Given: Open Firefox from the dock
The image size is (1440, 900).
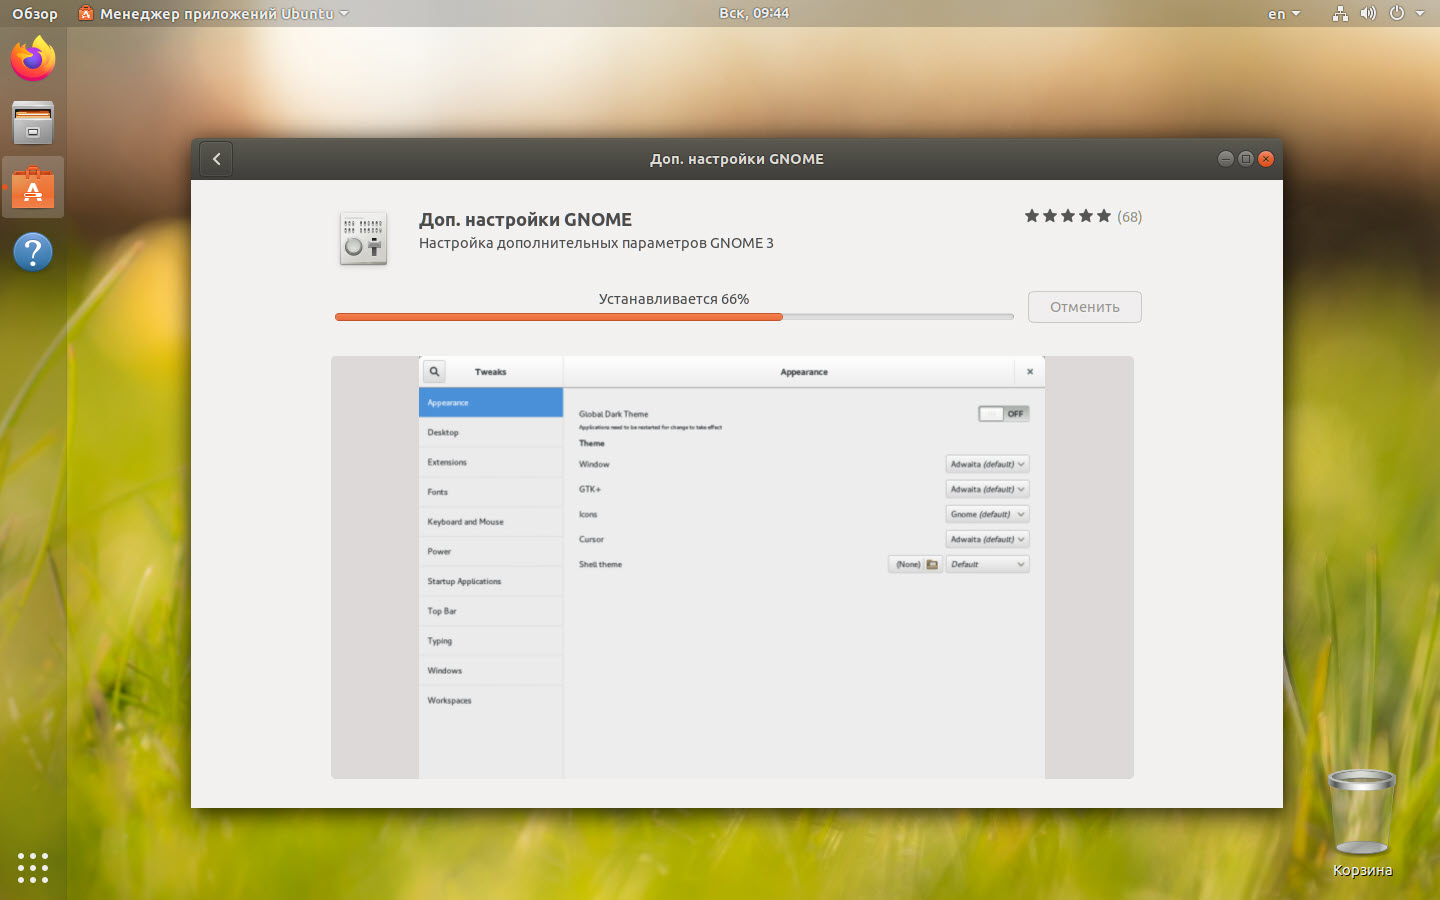Looking at the screenshot, I should tap(33, 59).
